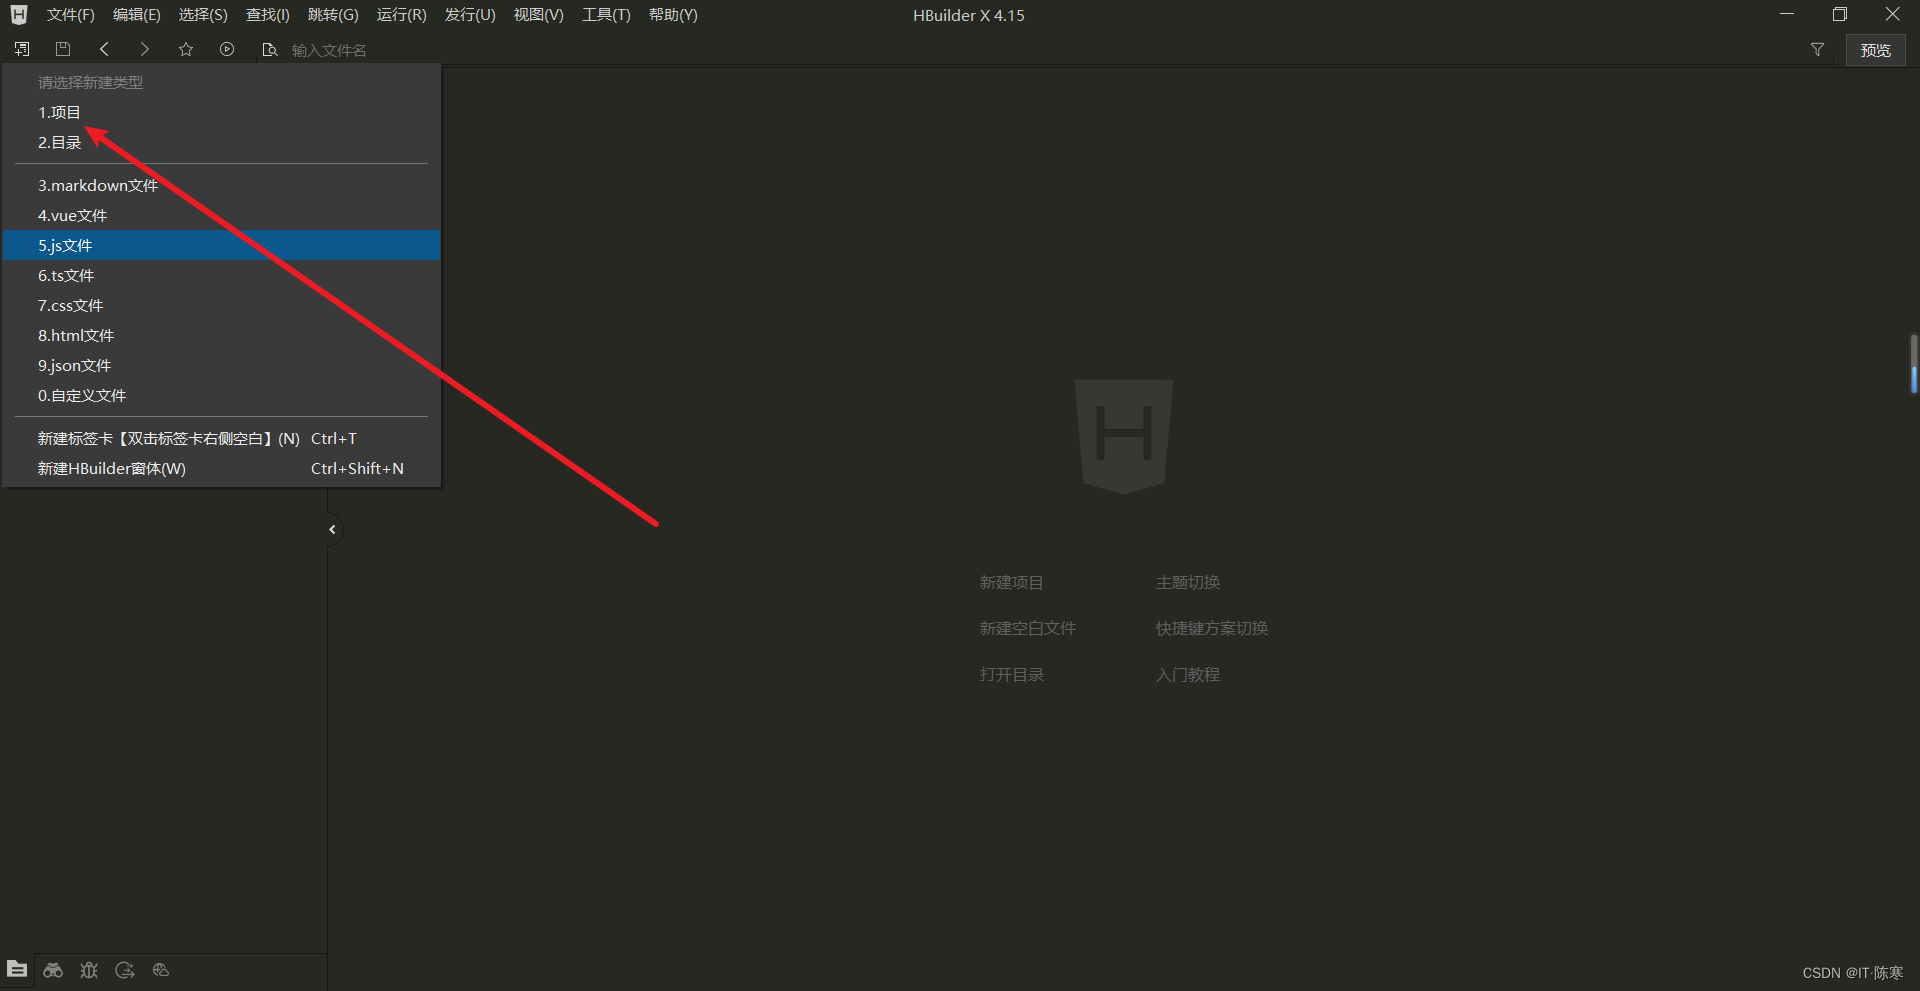
Task: Click the filter funnel icon
Action: click(1817, 49)
